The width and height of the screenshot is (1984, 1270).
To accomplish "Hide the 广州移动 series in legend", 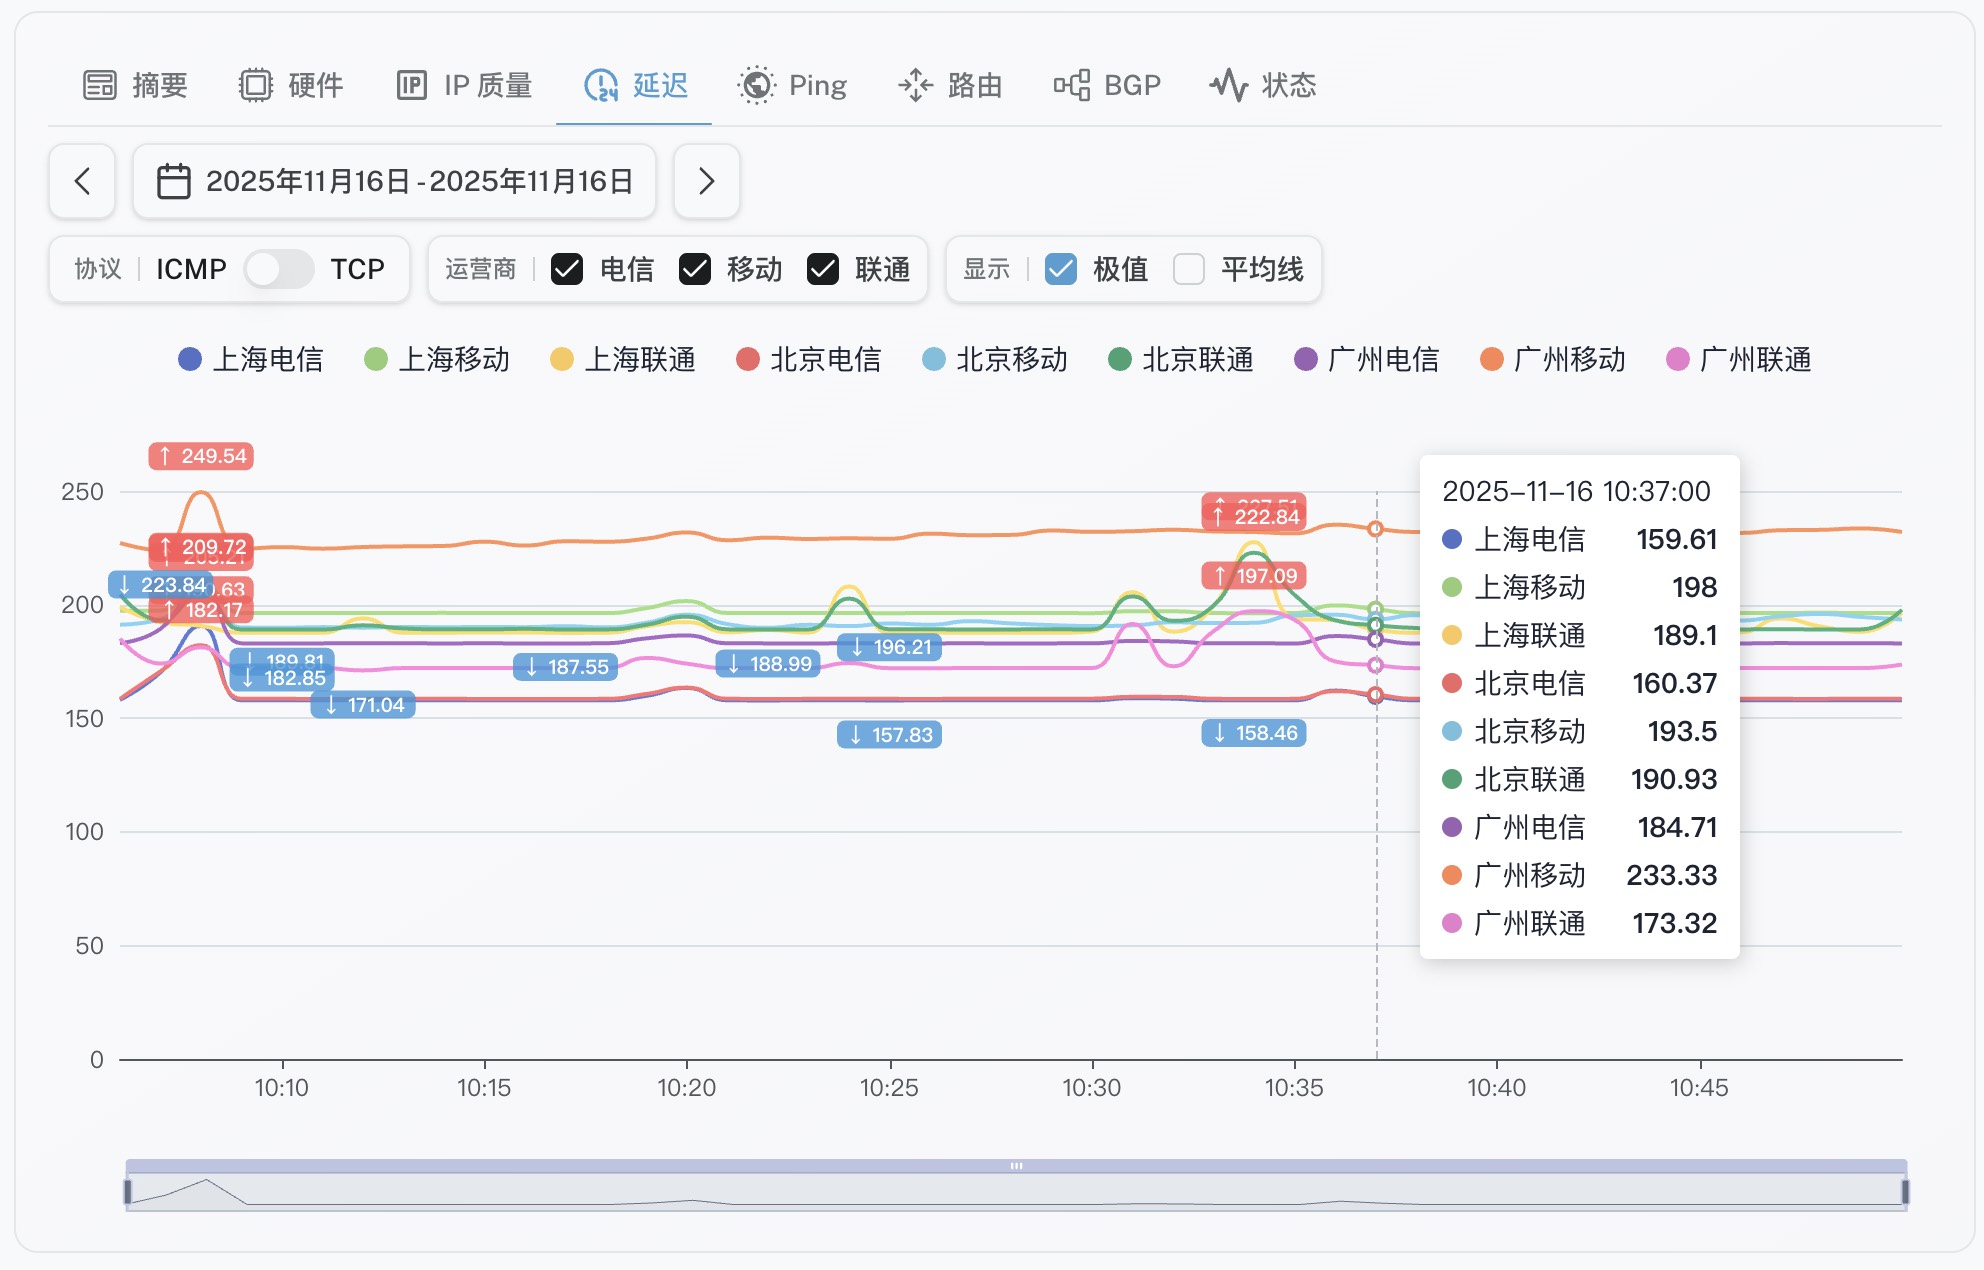I will click(x=1568, y=360).
